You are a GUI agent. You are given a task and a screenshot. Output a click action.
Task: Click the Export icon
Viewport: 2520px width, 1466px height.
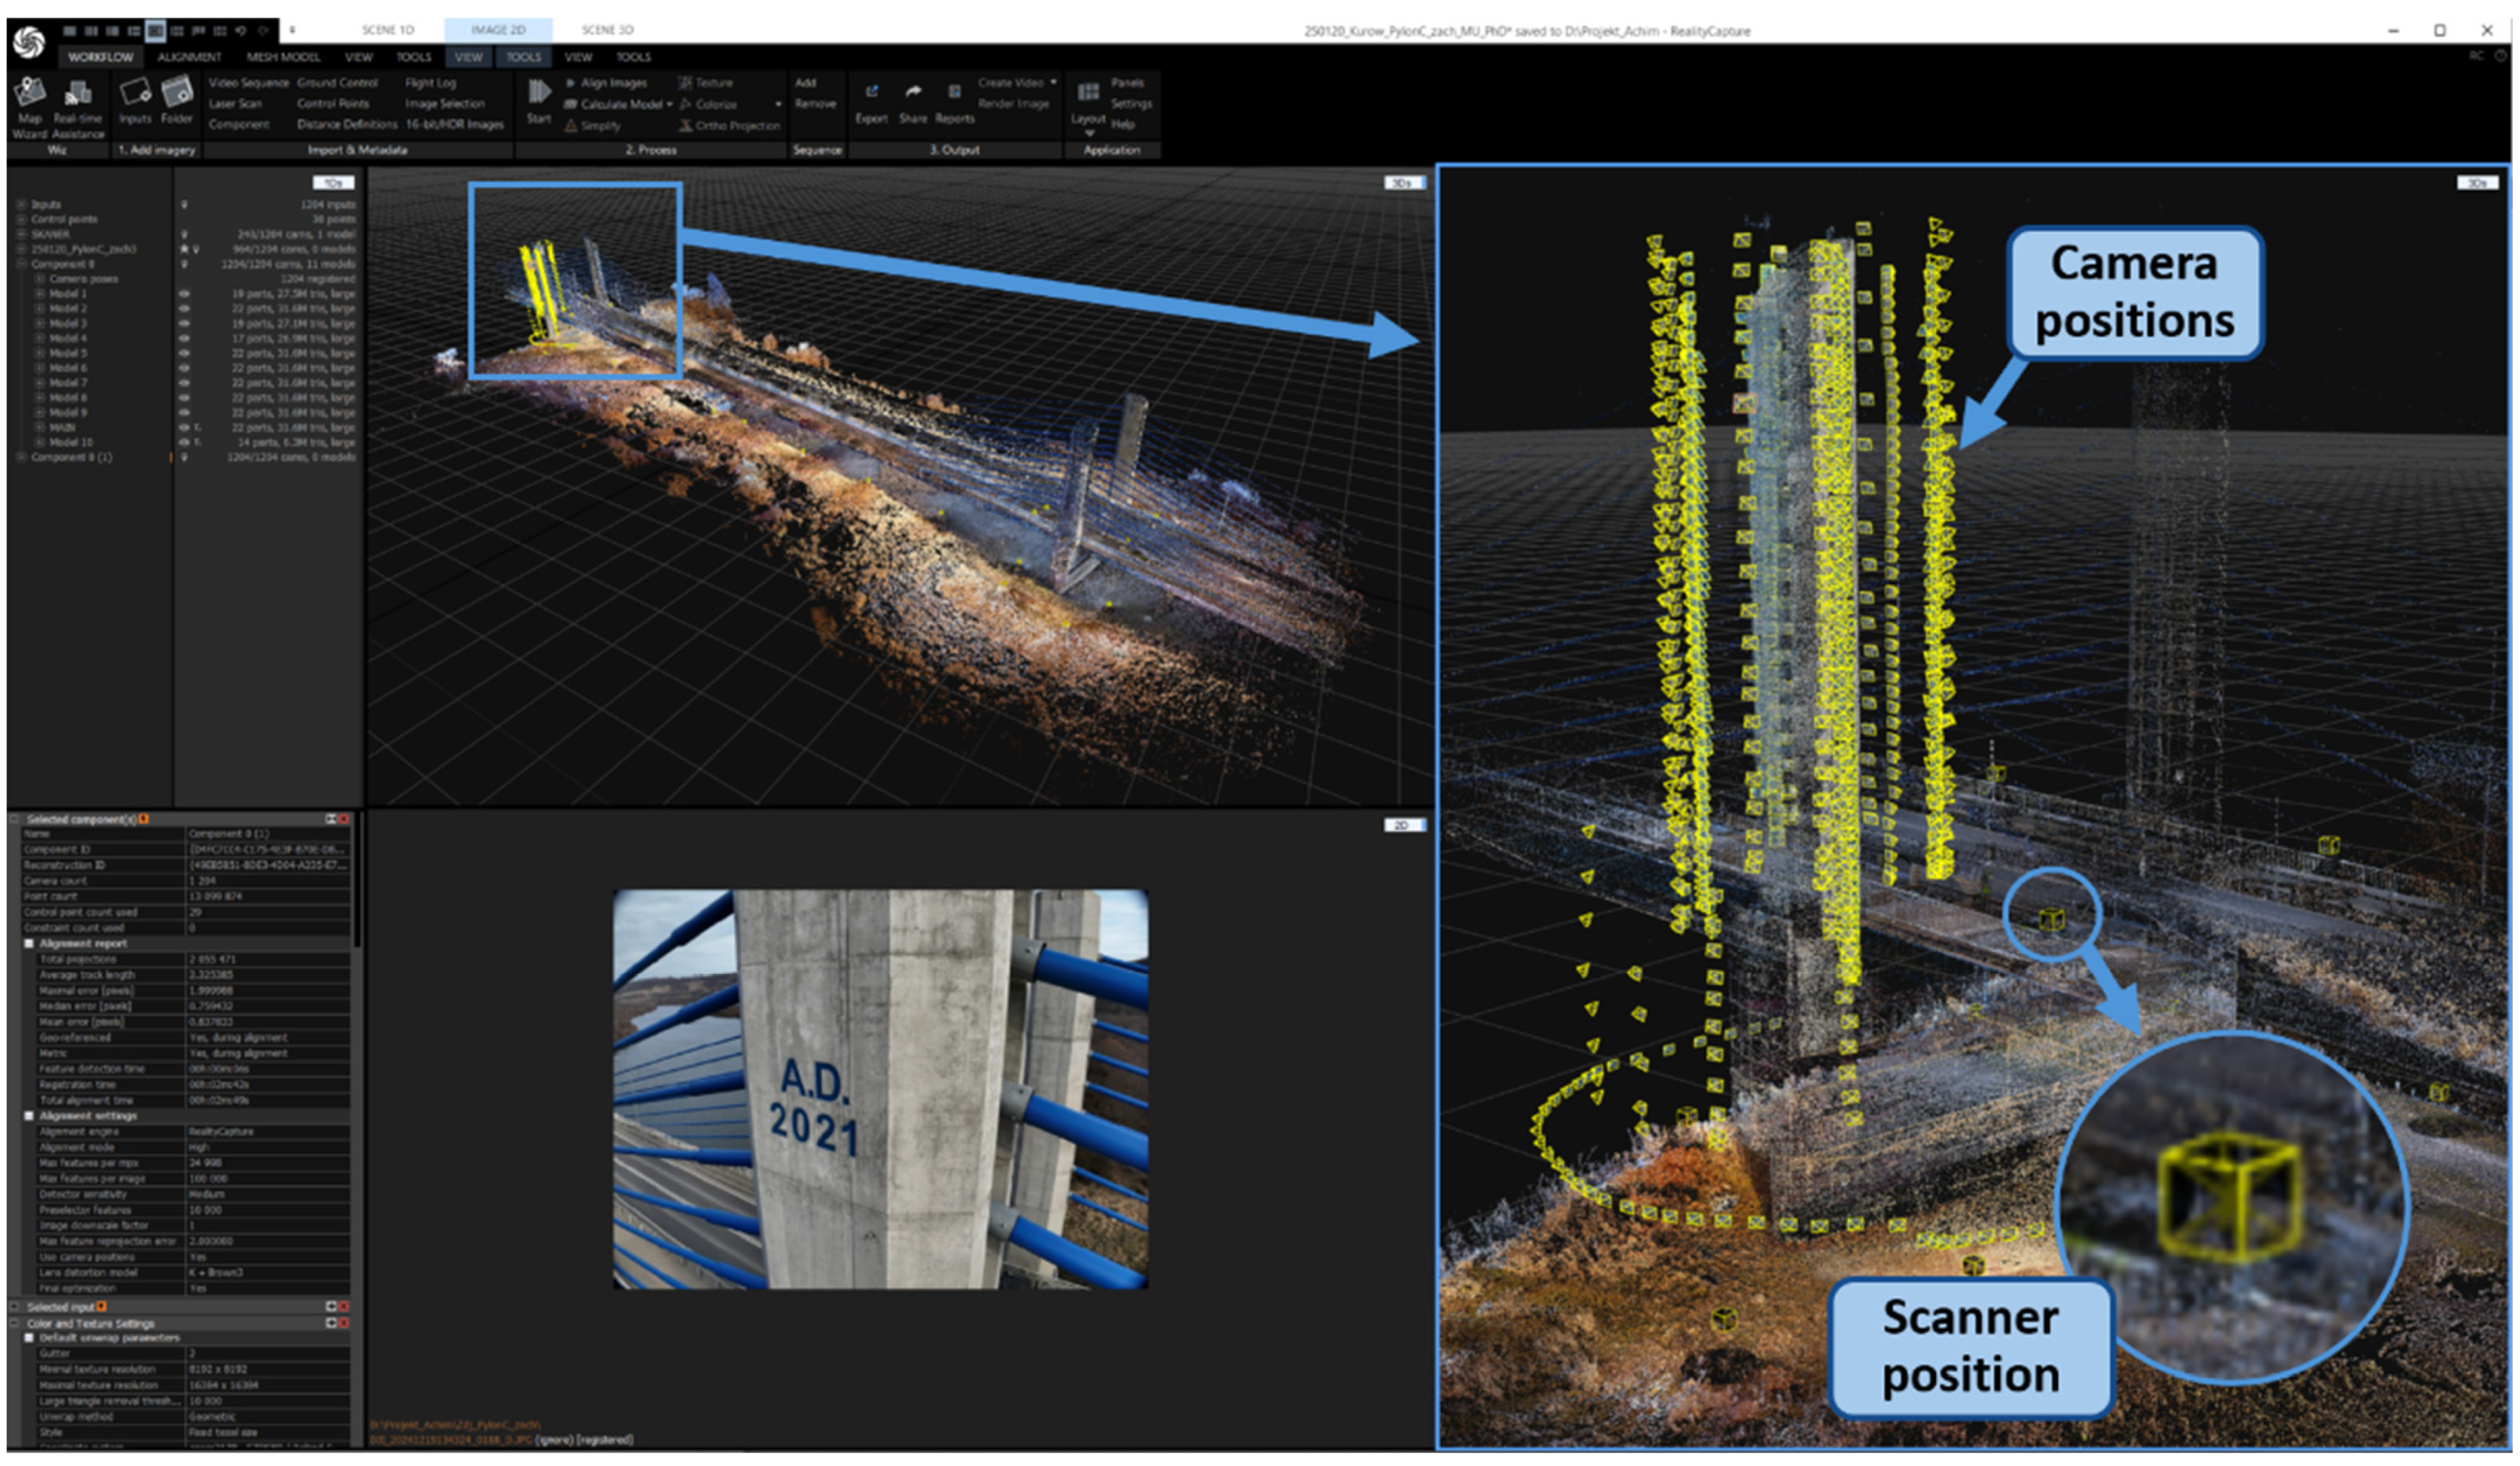point(871,92)
